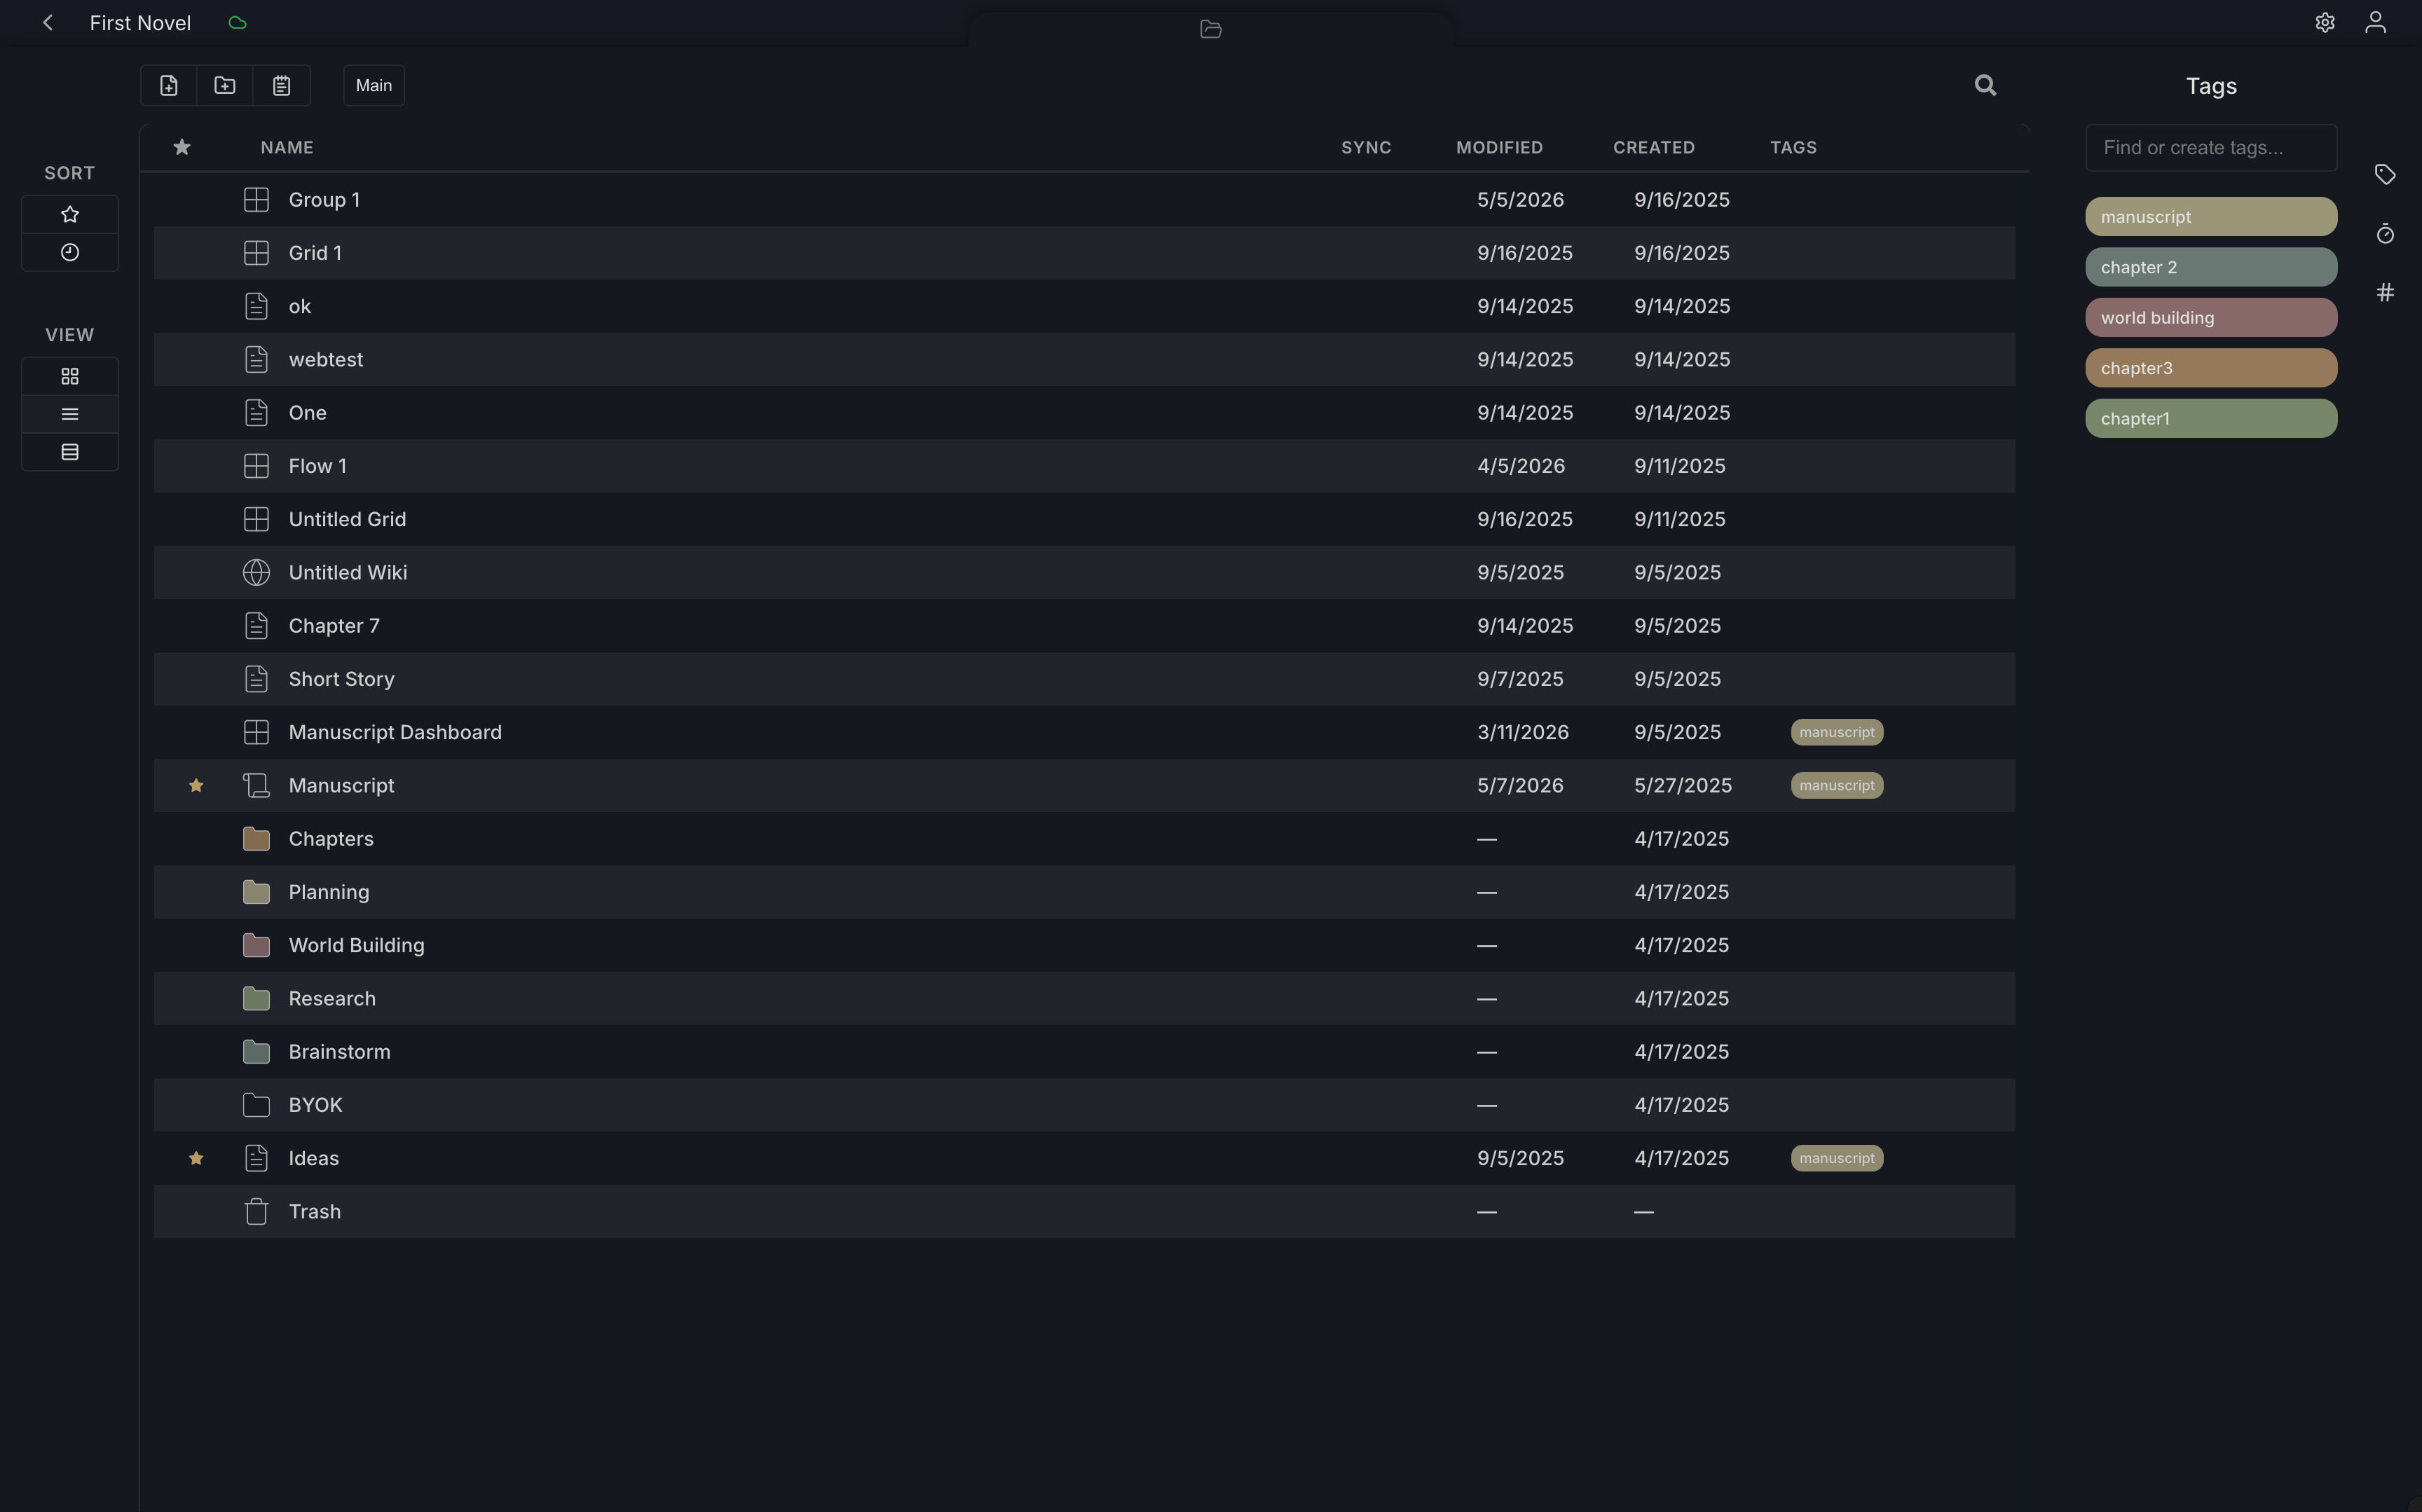The height and width of the screenshot is (1512, 2422).
Task: Open Short Story document
Action: click(341, 679)
